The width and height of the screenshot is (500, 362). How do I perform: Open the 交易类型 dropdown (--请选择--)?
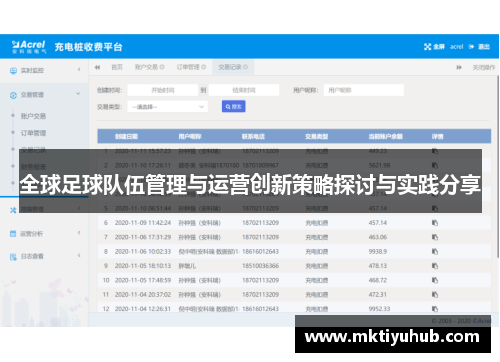[168, 107]
